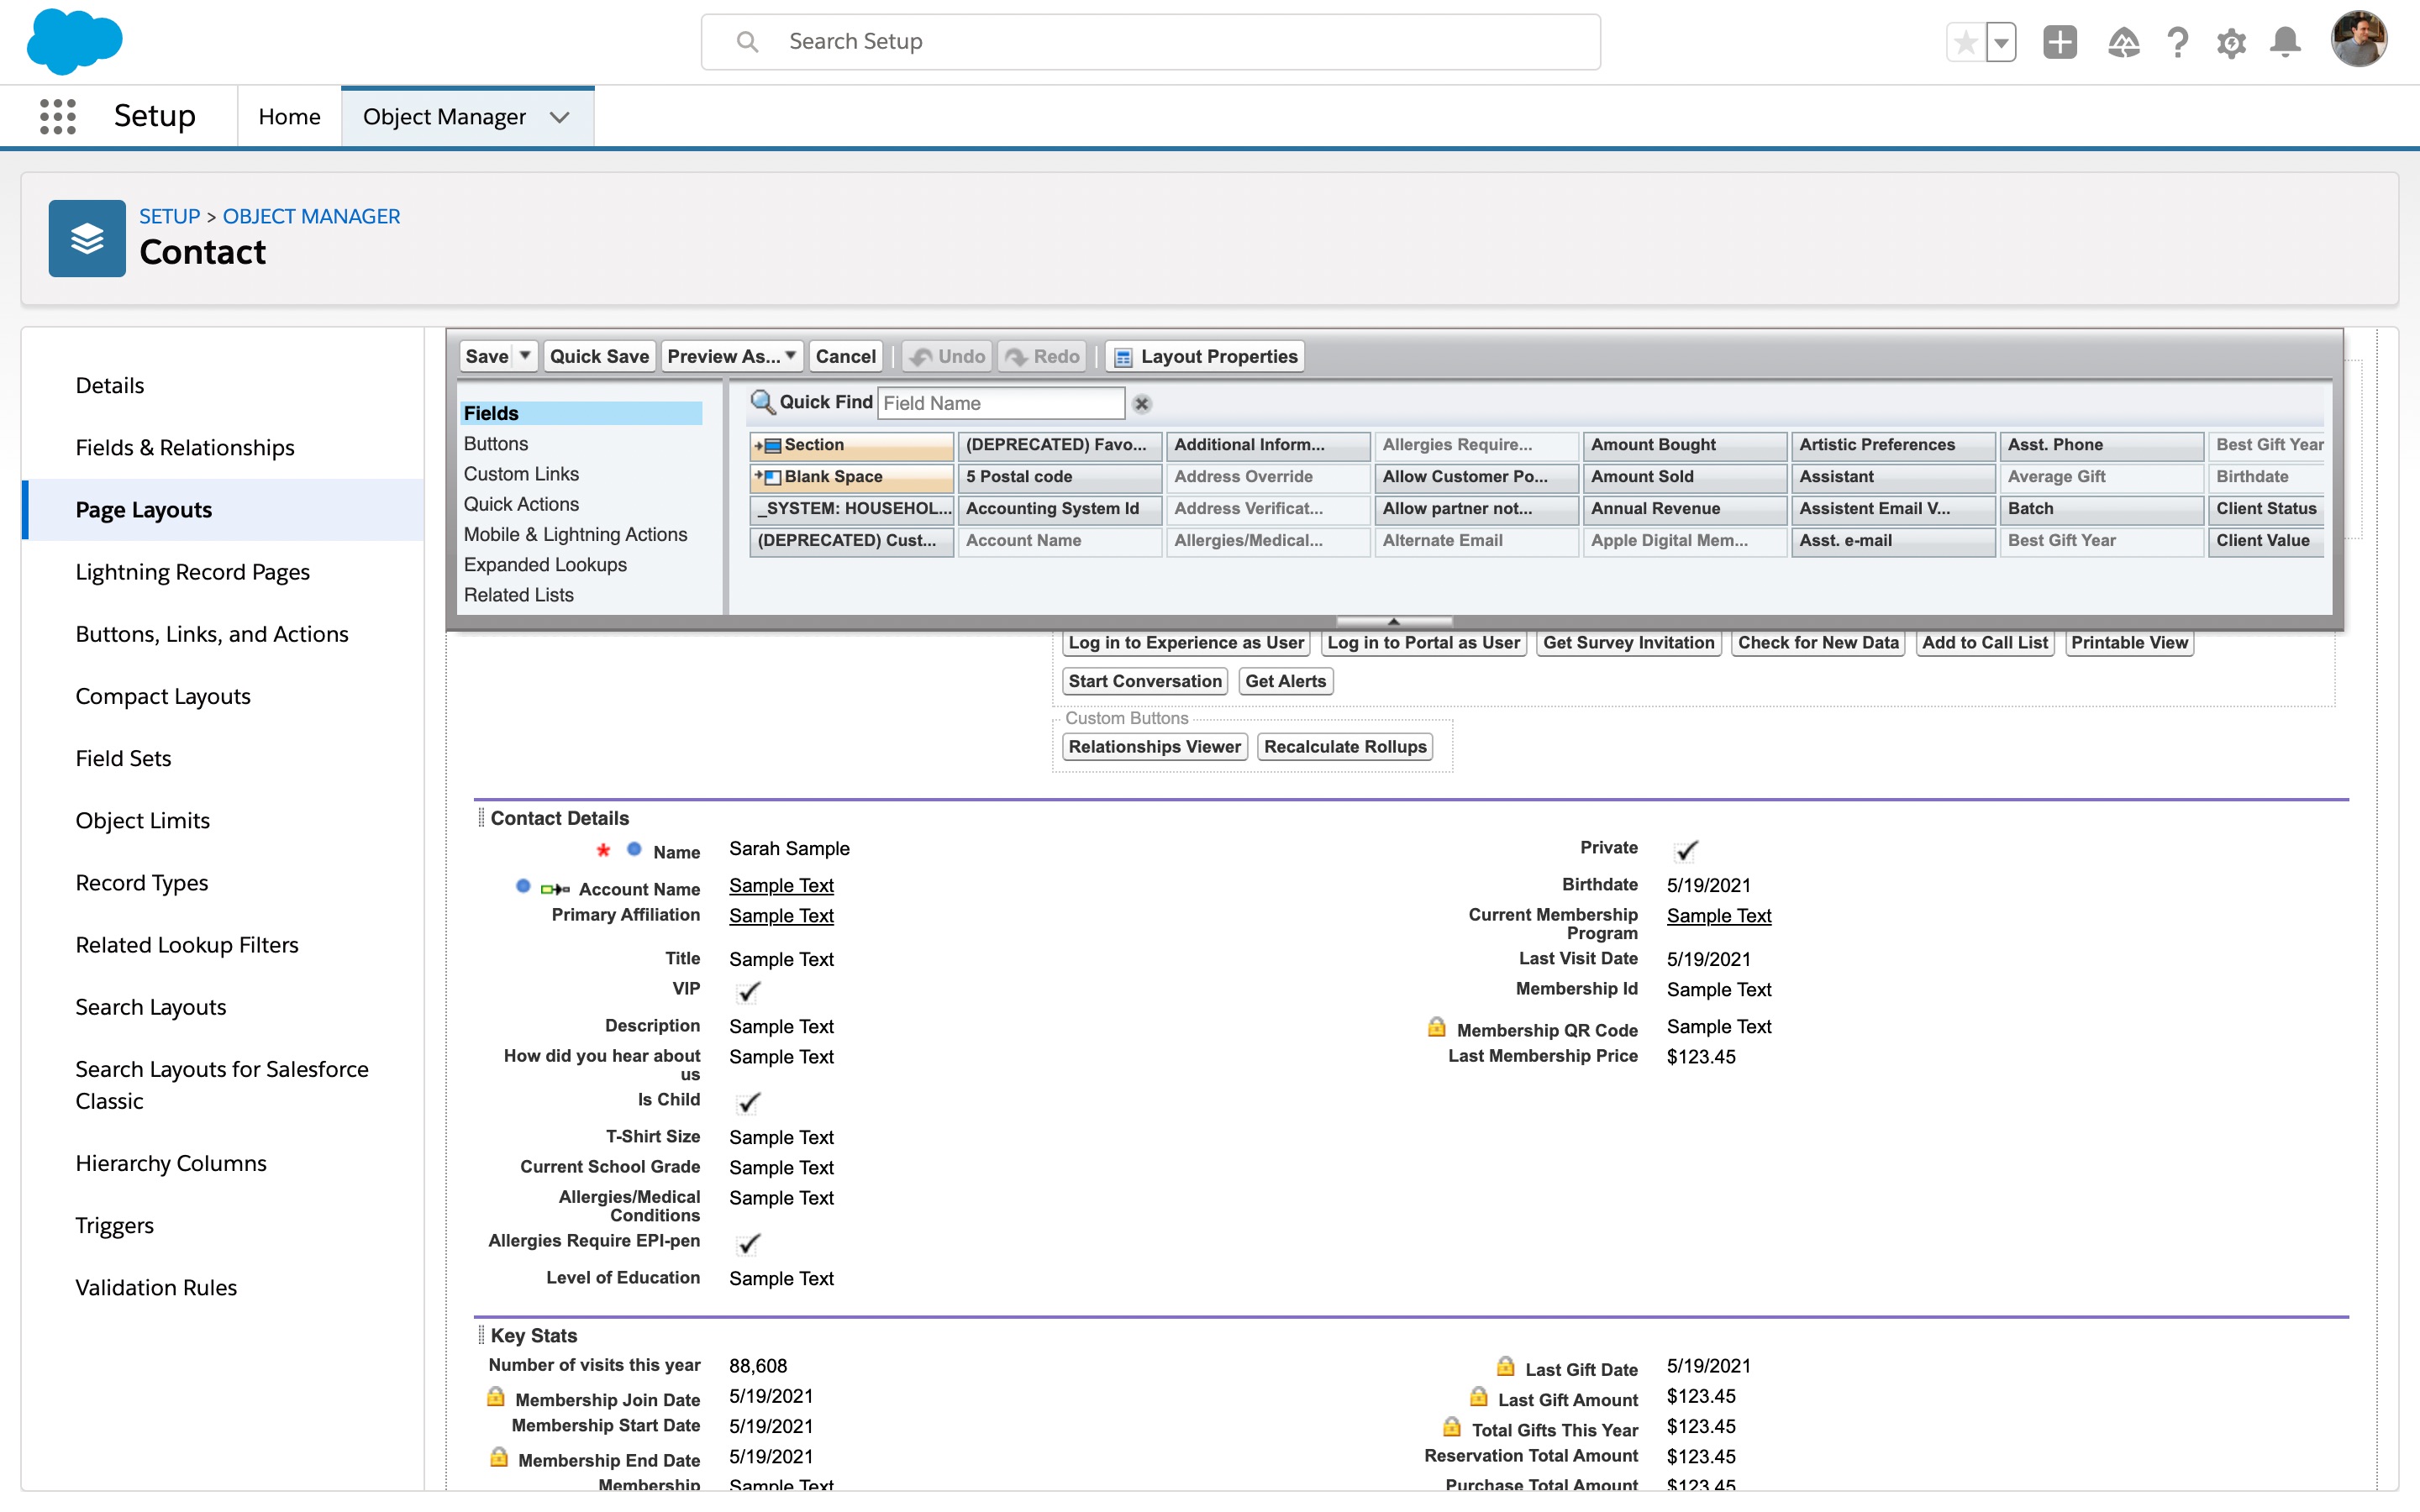The height and width of the screenshot is (1512, 2420).
Task: Click the Salesforce cloud logo
Action: click(x=74, y=41)
